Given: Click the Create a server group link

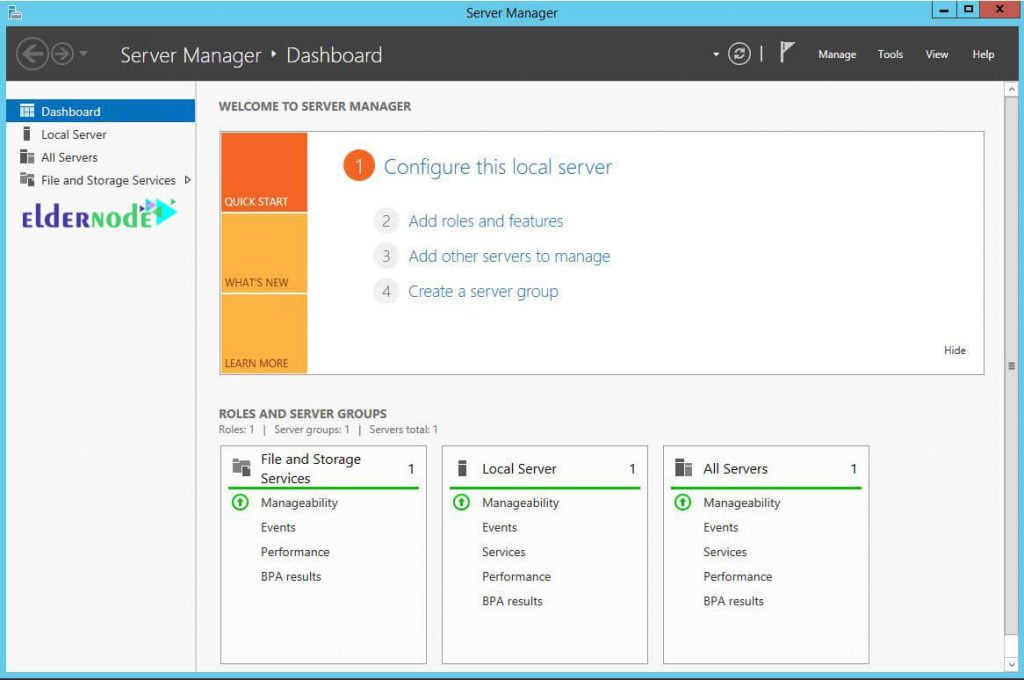Looking at the screenshot, I should (483, 291).
